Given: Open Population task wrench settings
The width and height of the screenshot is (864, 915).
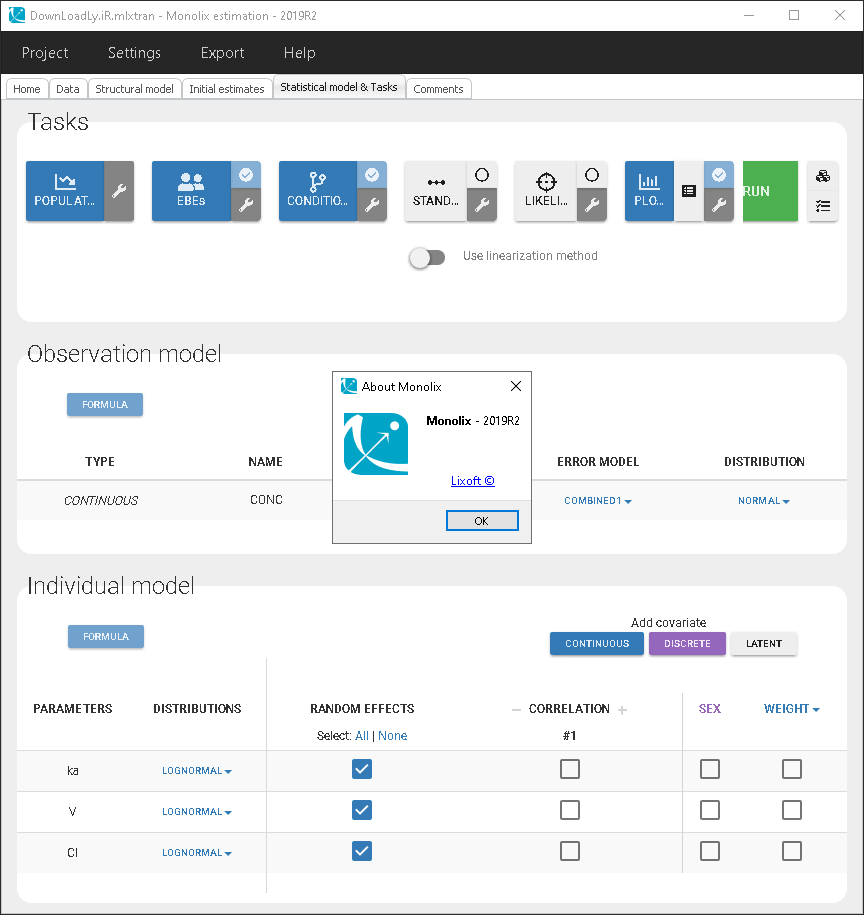Looking at the screenshot, I should (x=119, y=191).
